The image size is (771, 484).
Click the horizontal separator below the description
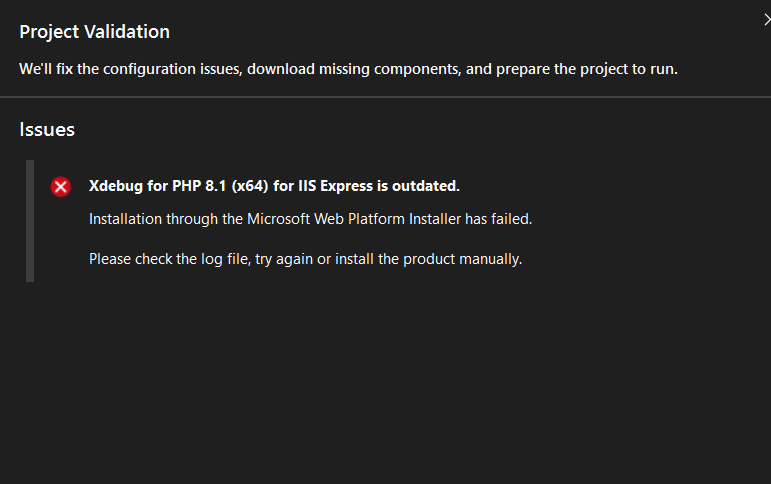coord(385,97)
